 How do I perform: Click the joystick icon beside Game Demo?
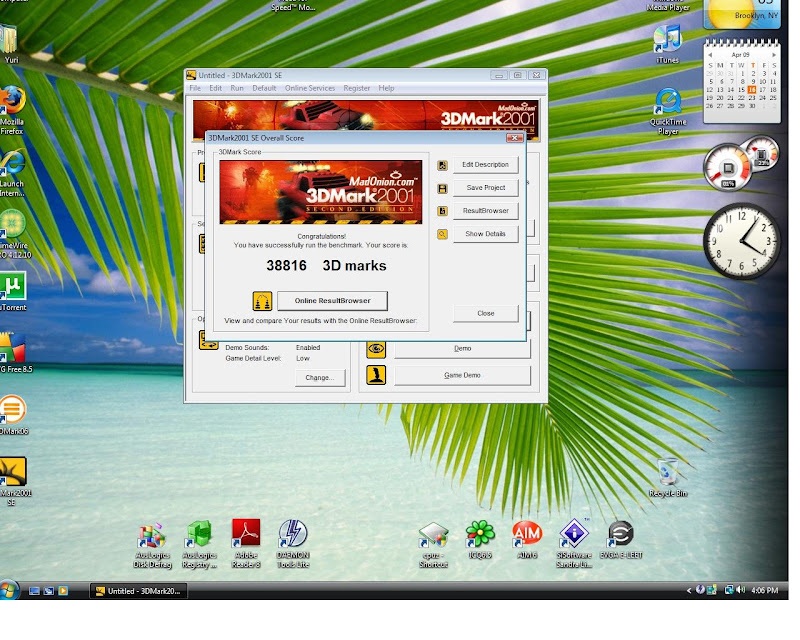click(x=376, y=376)
